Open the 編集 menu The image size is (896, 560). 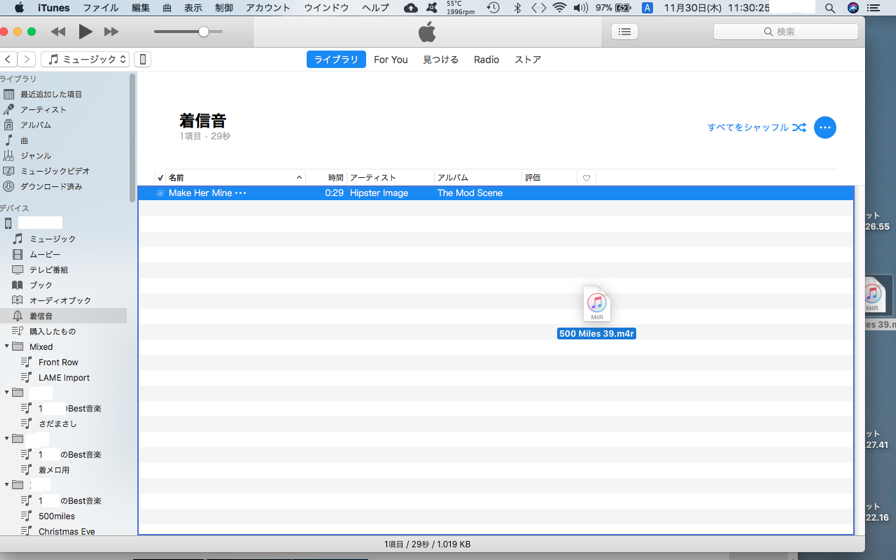[x=141, y=8]
